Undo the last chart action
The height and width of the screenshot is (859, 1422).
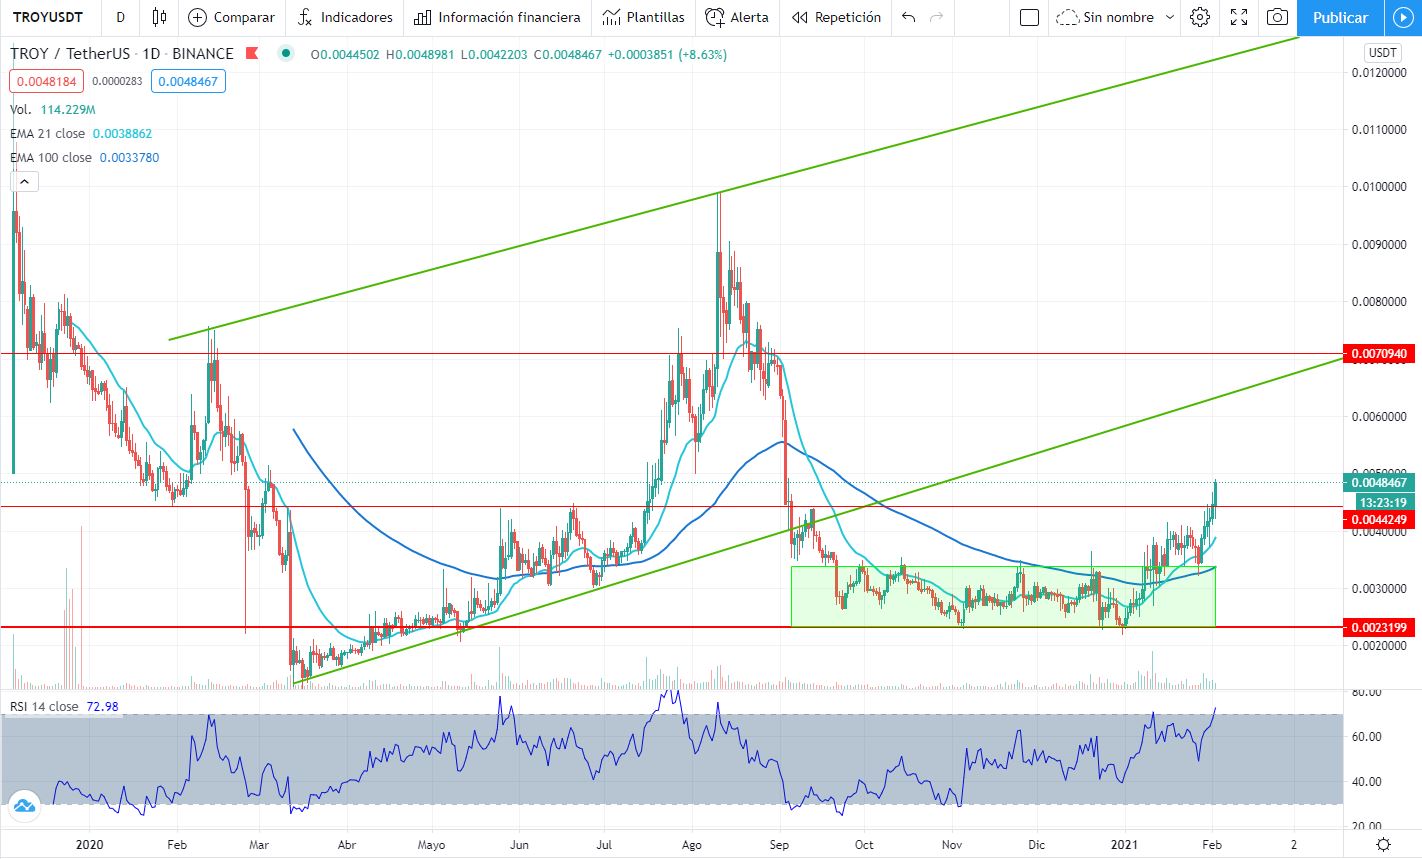point(908,17)
